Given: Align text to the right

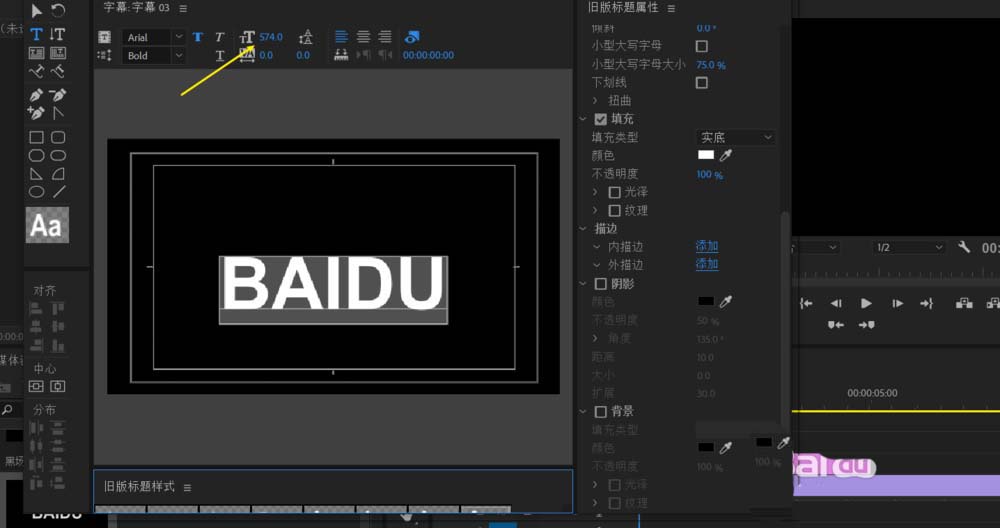Looking at the screenshot, I should tap(385, 37).
